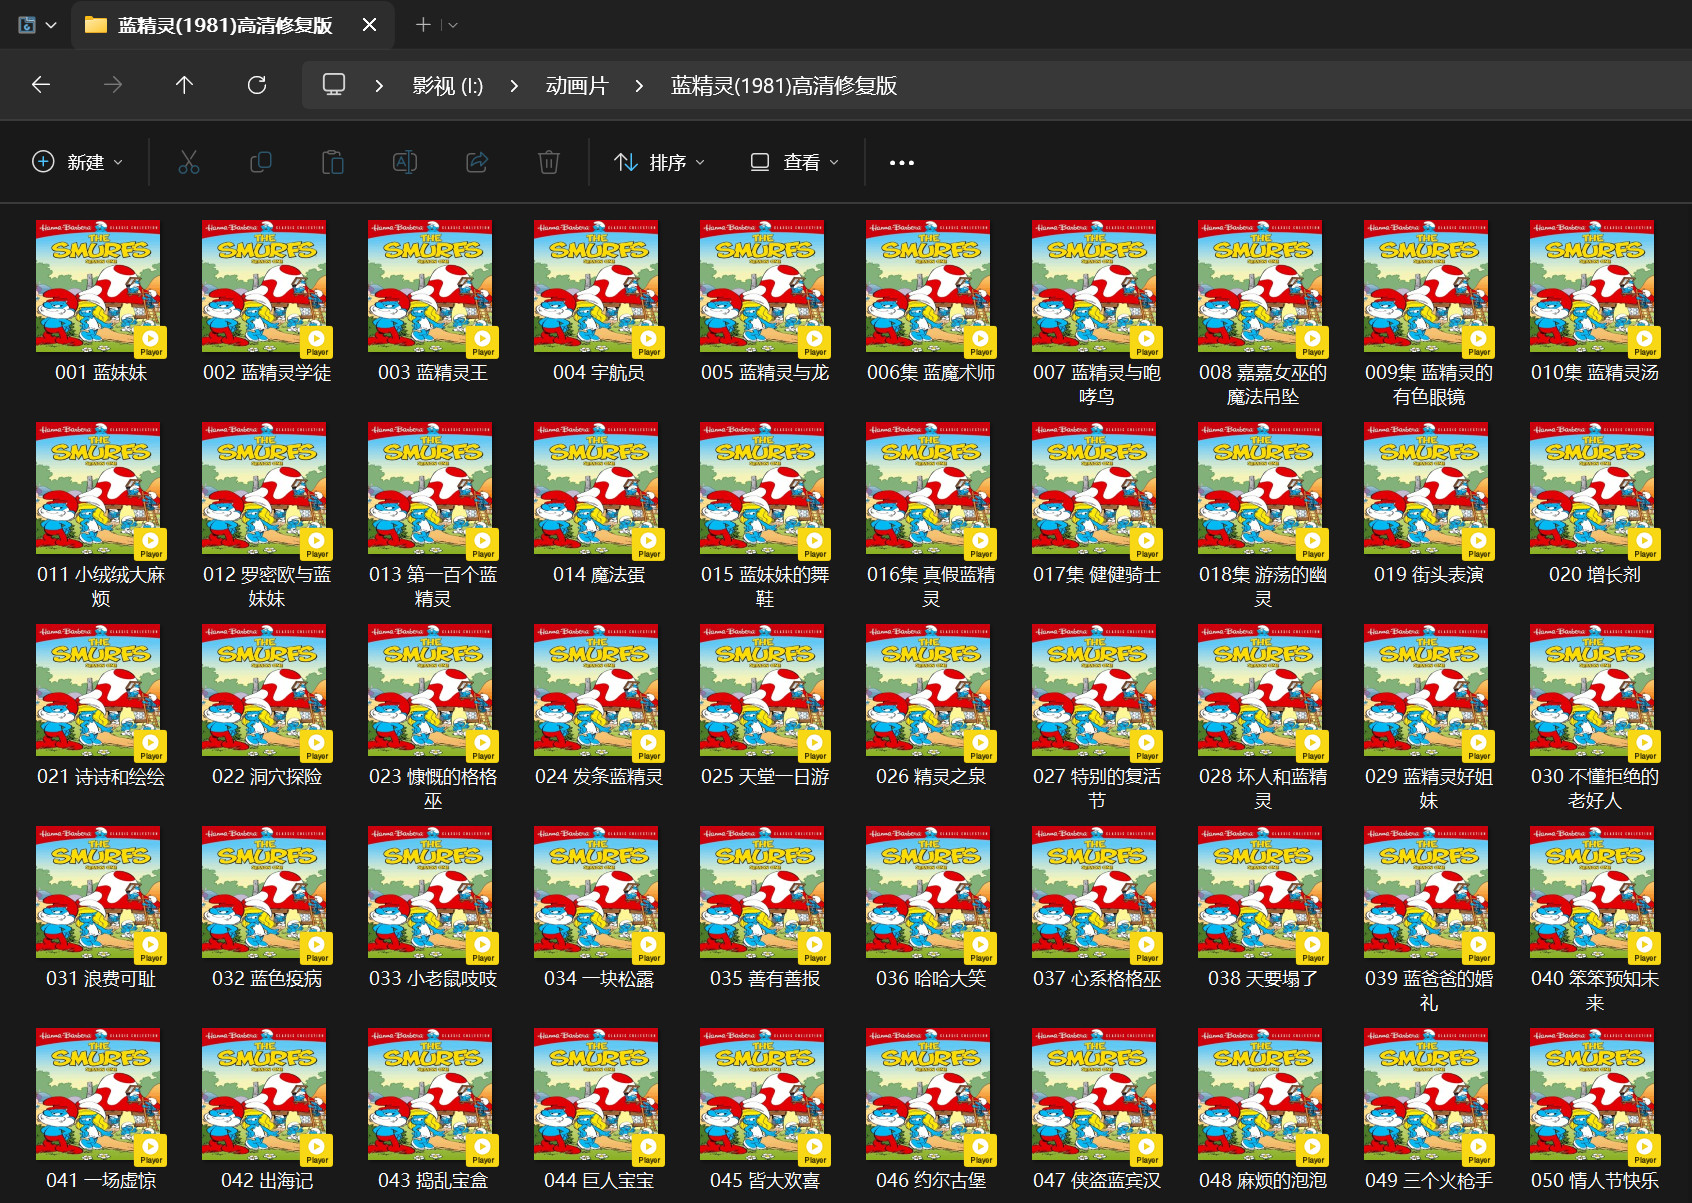
Task: Expand the 排序 (Sort) options dropdown
Action: 660,162
